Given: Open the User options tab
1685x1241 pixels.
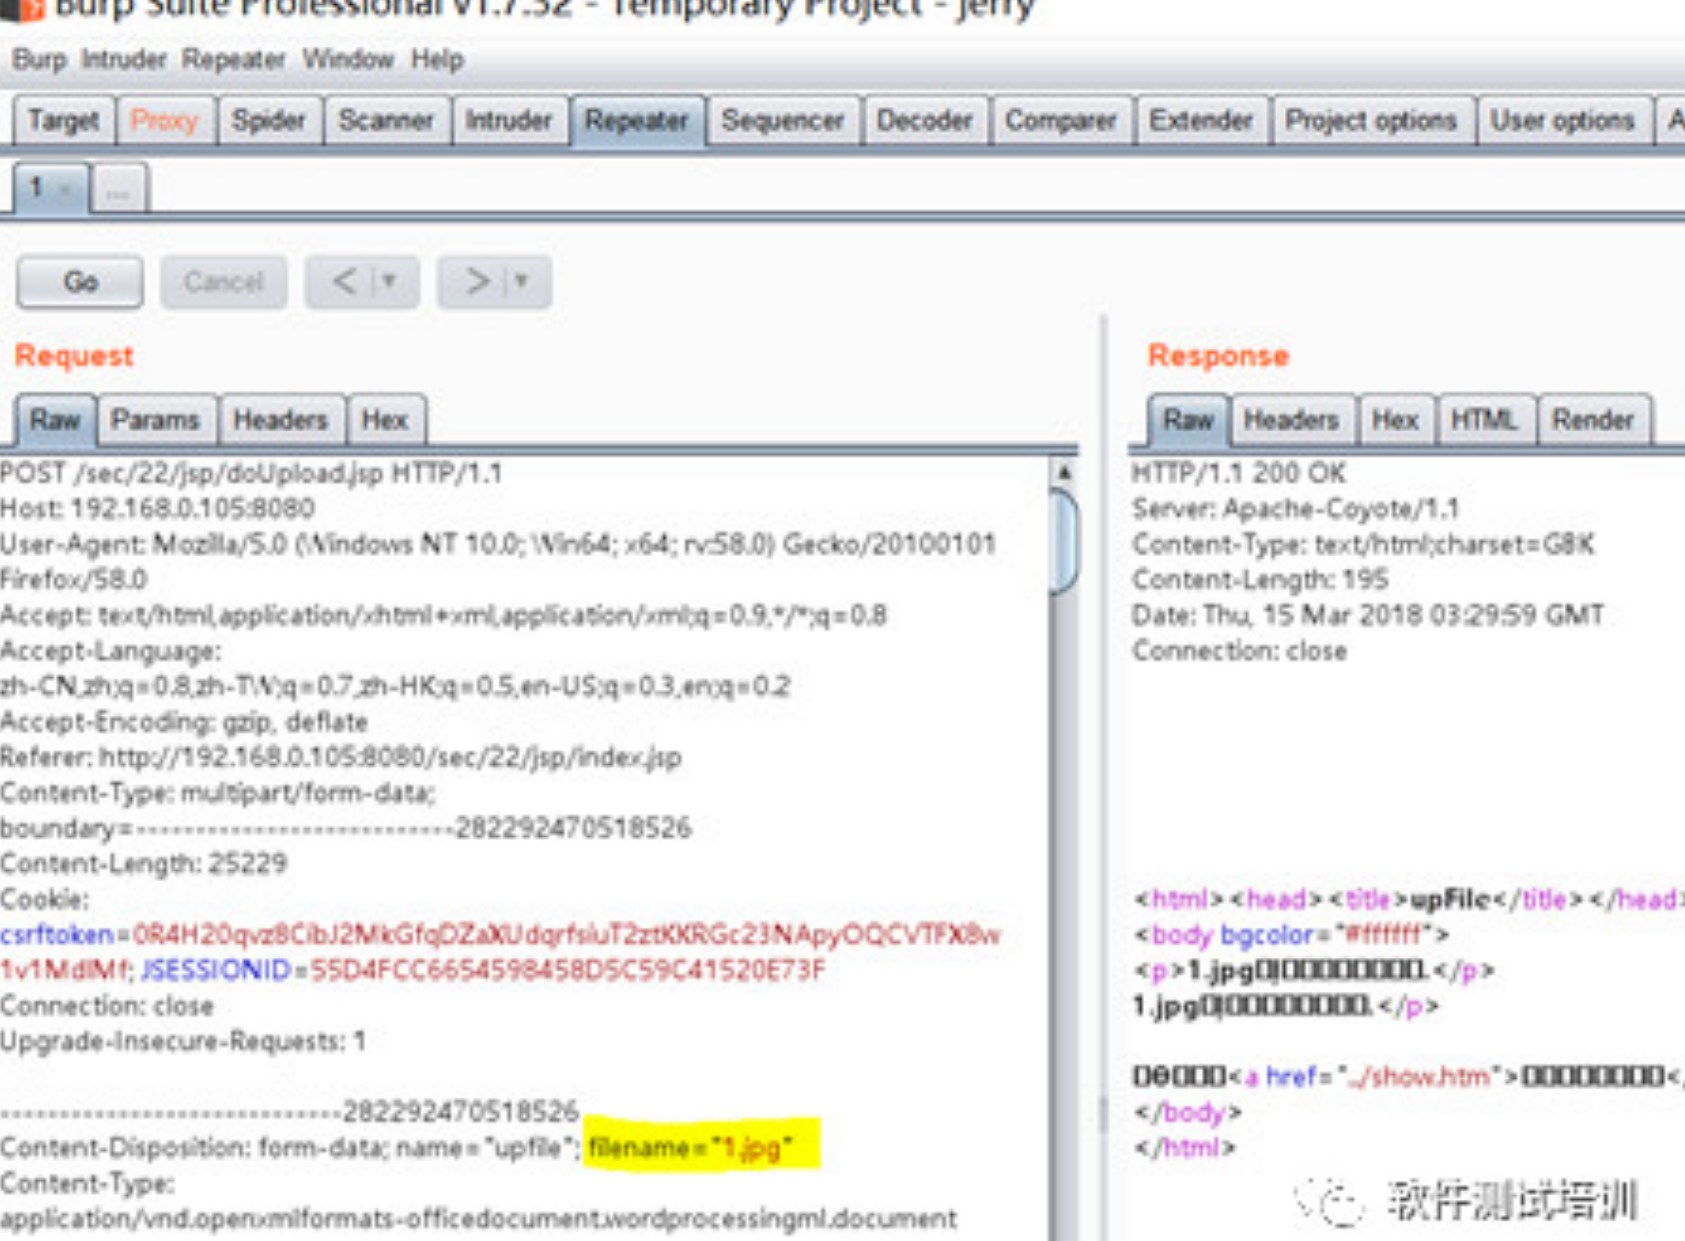Looking at the screenshot, I should coord(1561,121).
